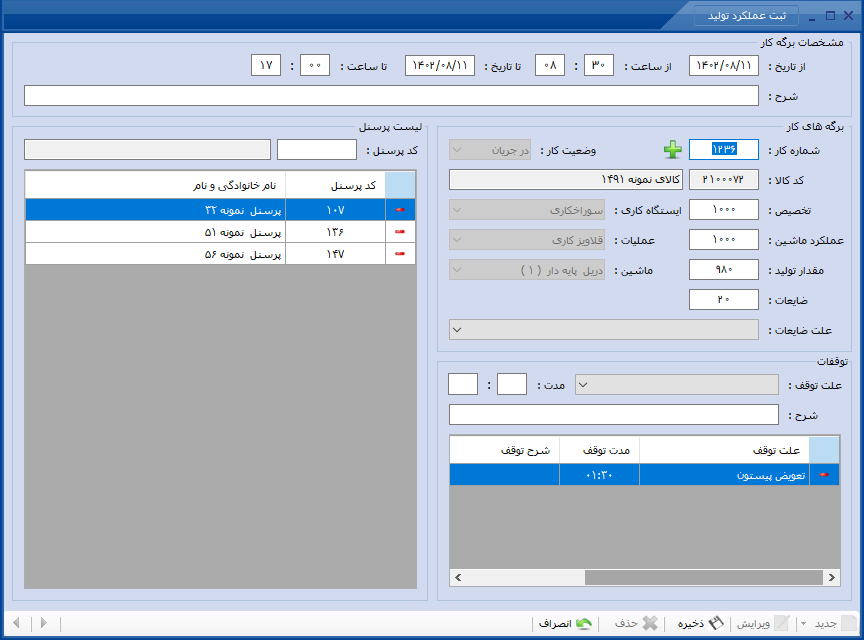Screen dimensions: 864x640
Task: Create a new record with جدید
Action: (x=835, y=623)
